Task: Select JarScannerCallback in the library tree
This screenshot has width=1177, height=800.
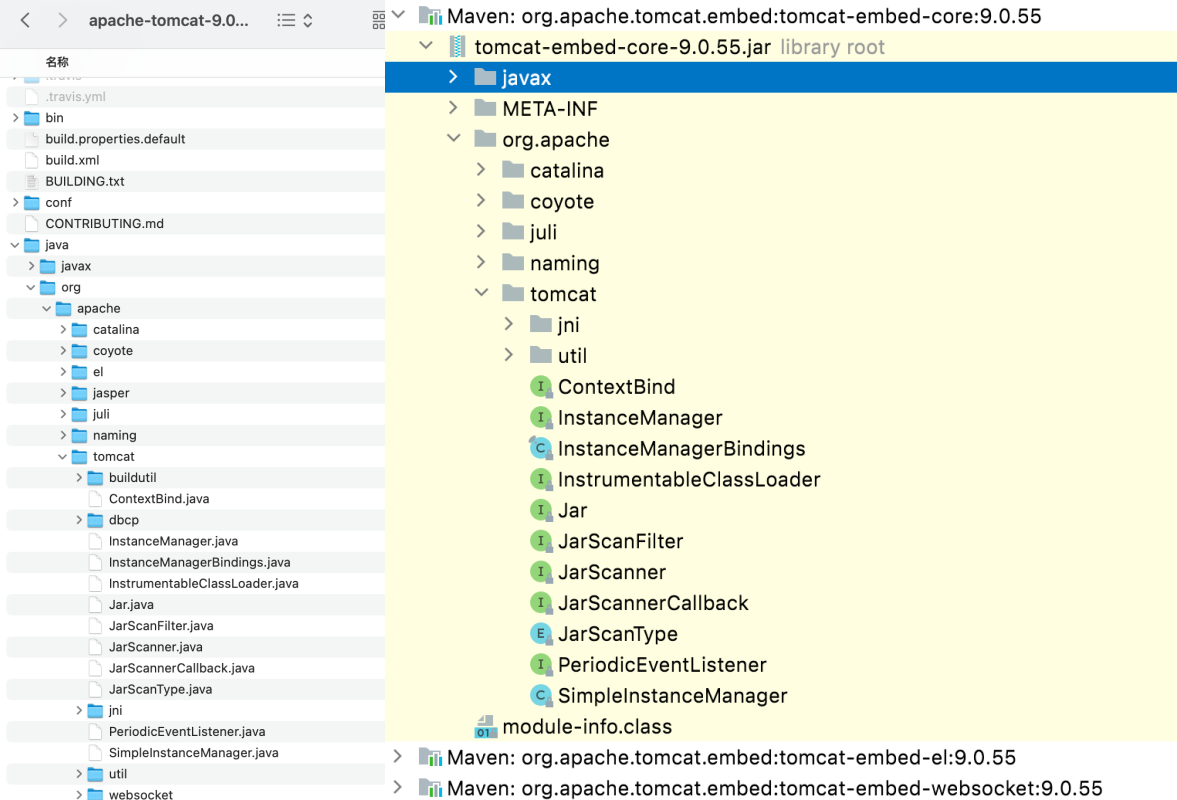Action: coord(652,603)
